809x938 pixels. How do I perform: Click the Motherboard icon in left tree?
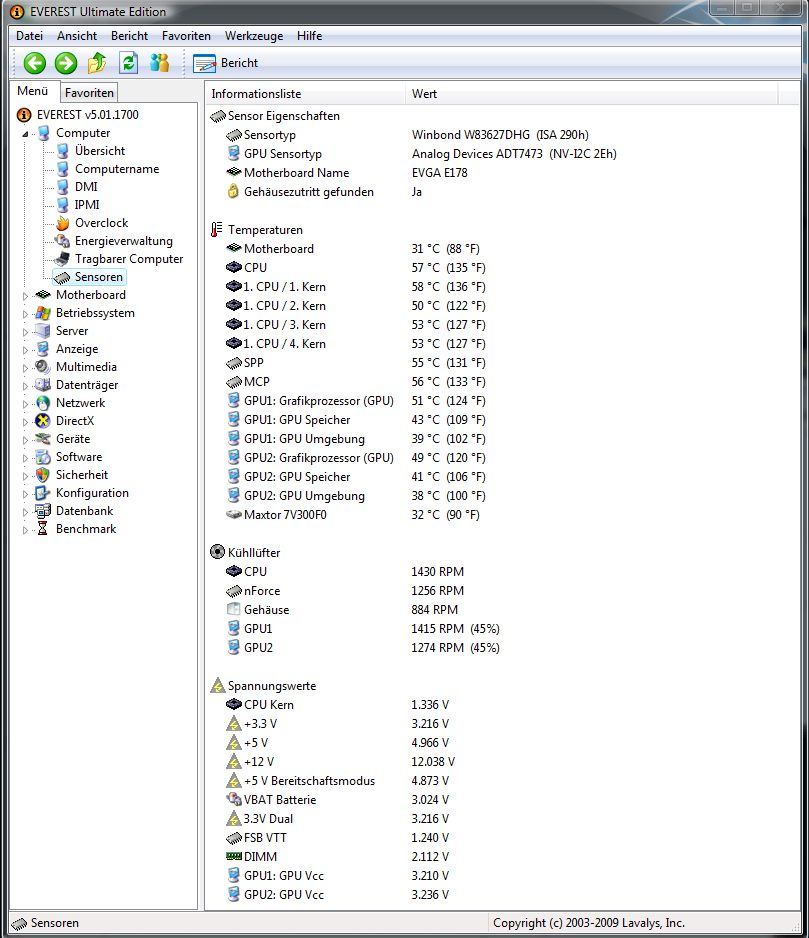[42, 295]
